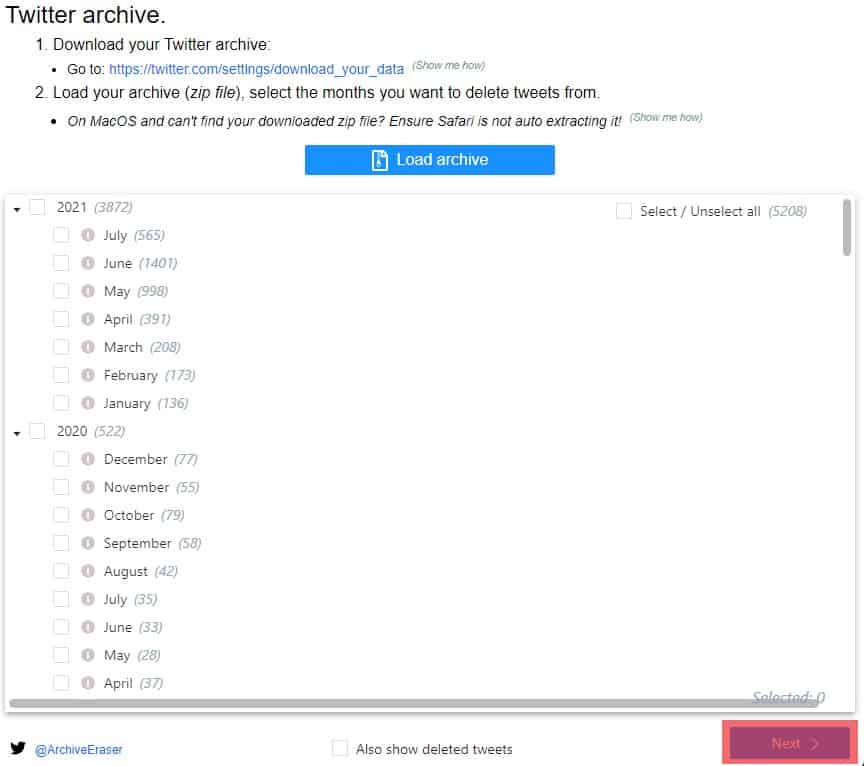Click the info icon beside January (136)
This screenshot has height=766, width=864.
click(x=88, y=403)
